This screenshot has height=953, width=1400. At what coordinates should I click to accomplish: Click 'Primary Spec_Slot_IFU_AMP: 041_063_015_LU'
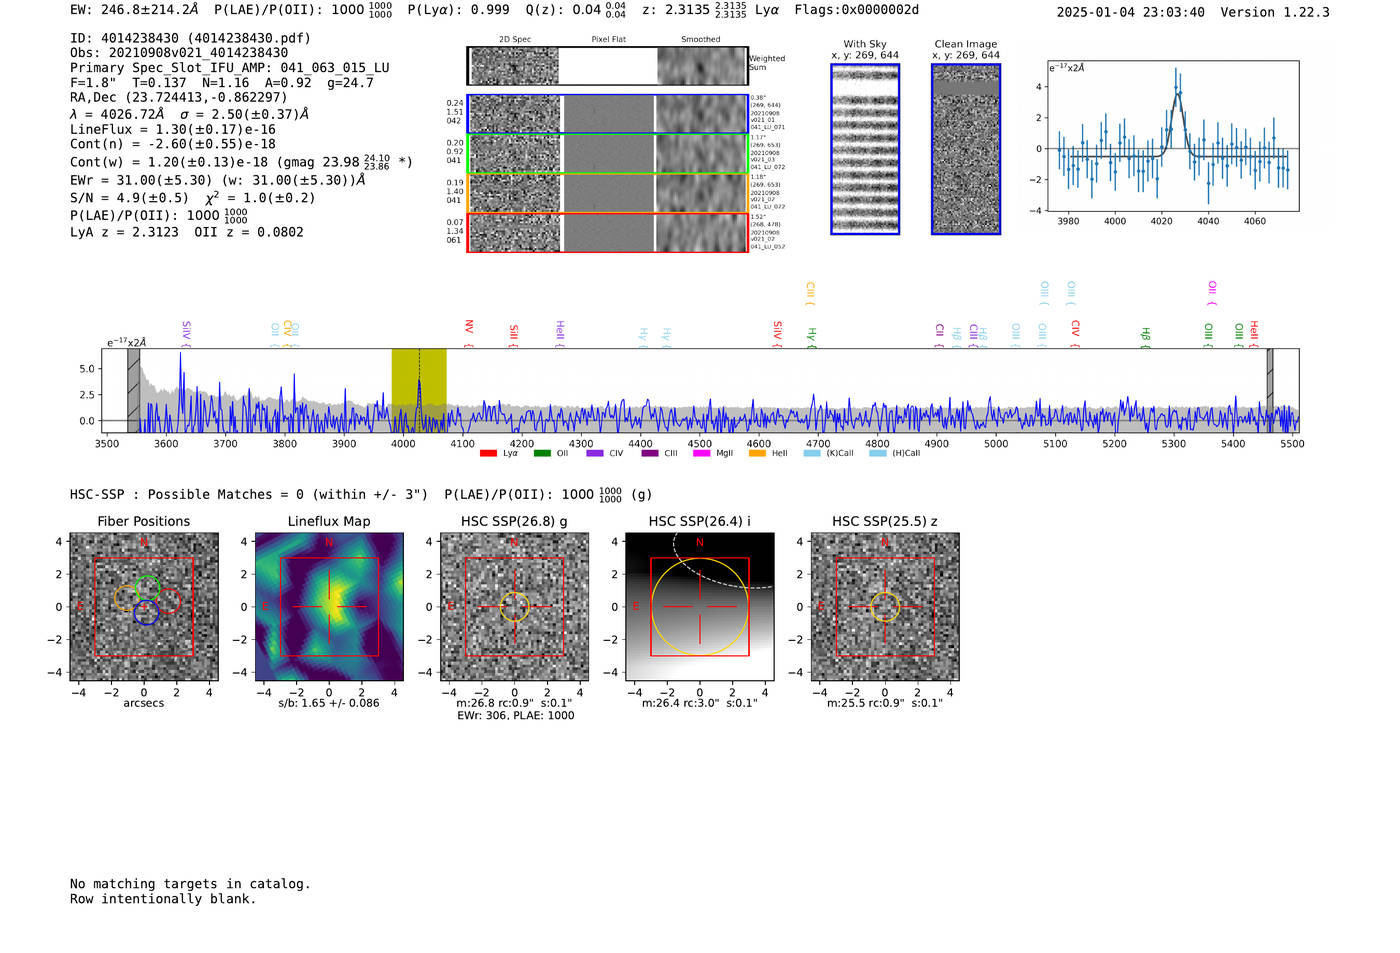coord(230,68)
